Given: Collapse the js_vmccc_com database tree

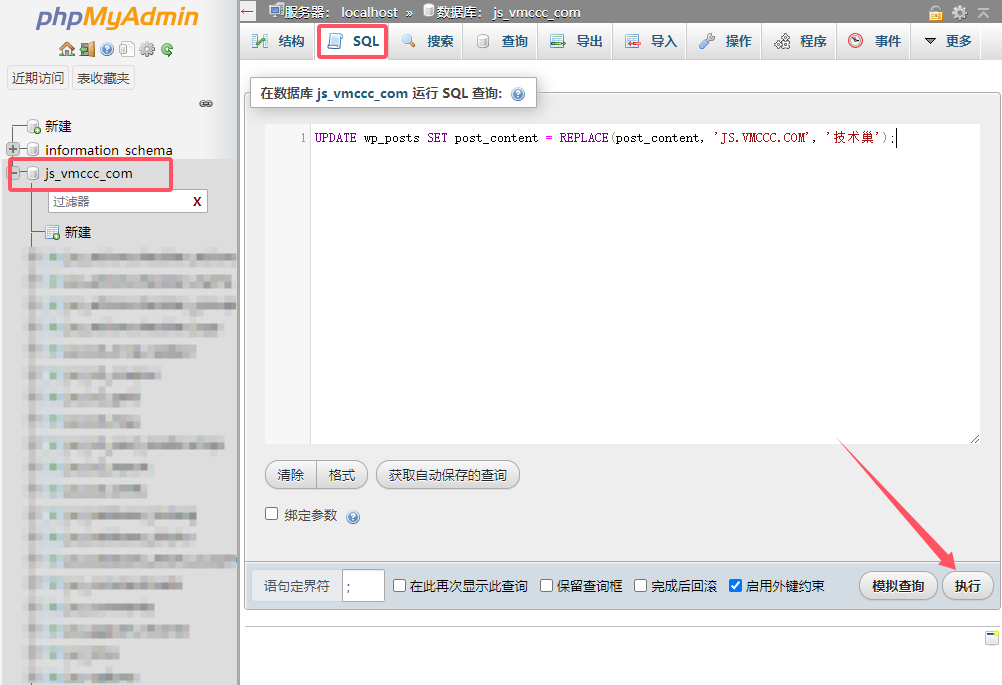Looking at the screenshot, I should point(14,174).
